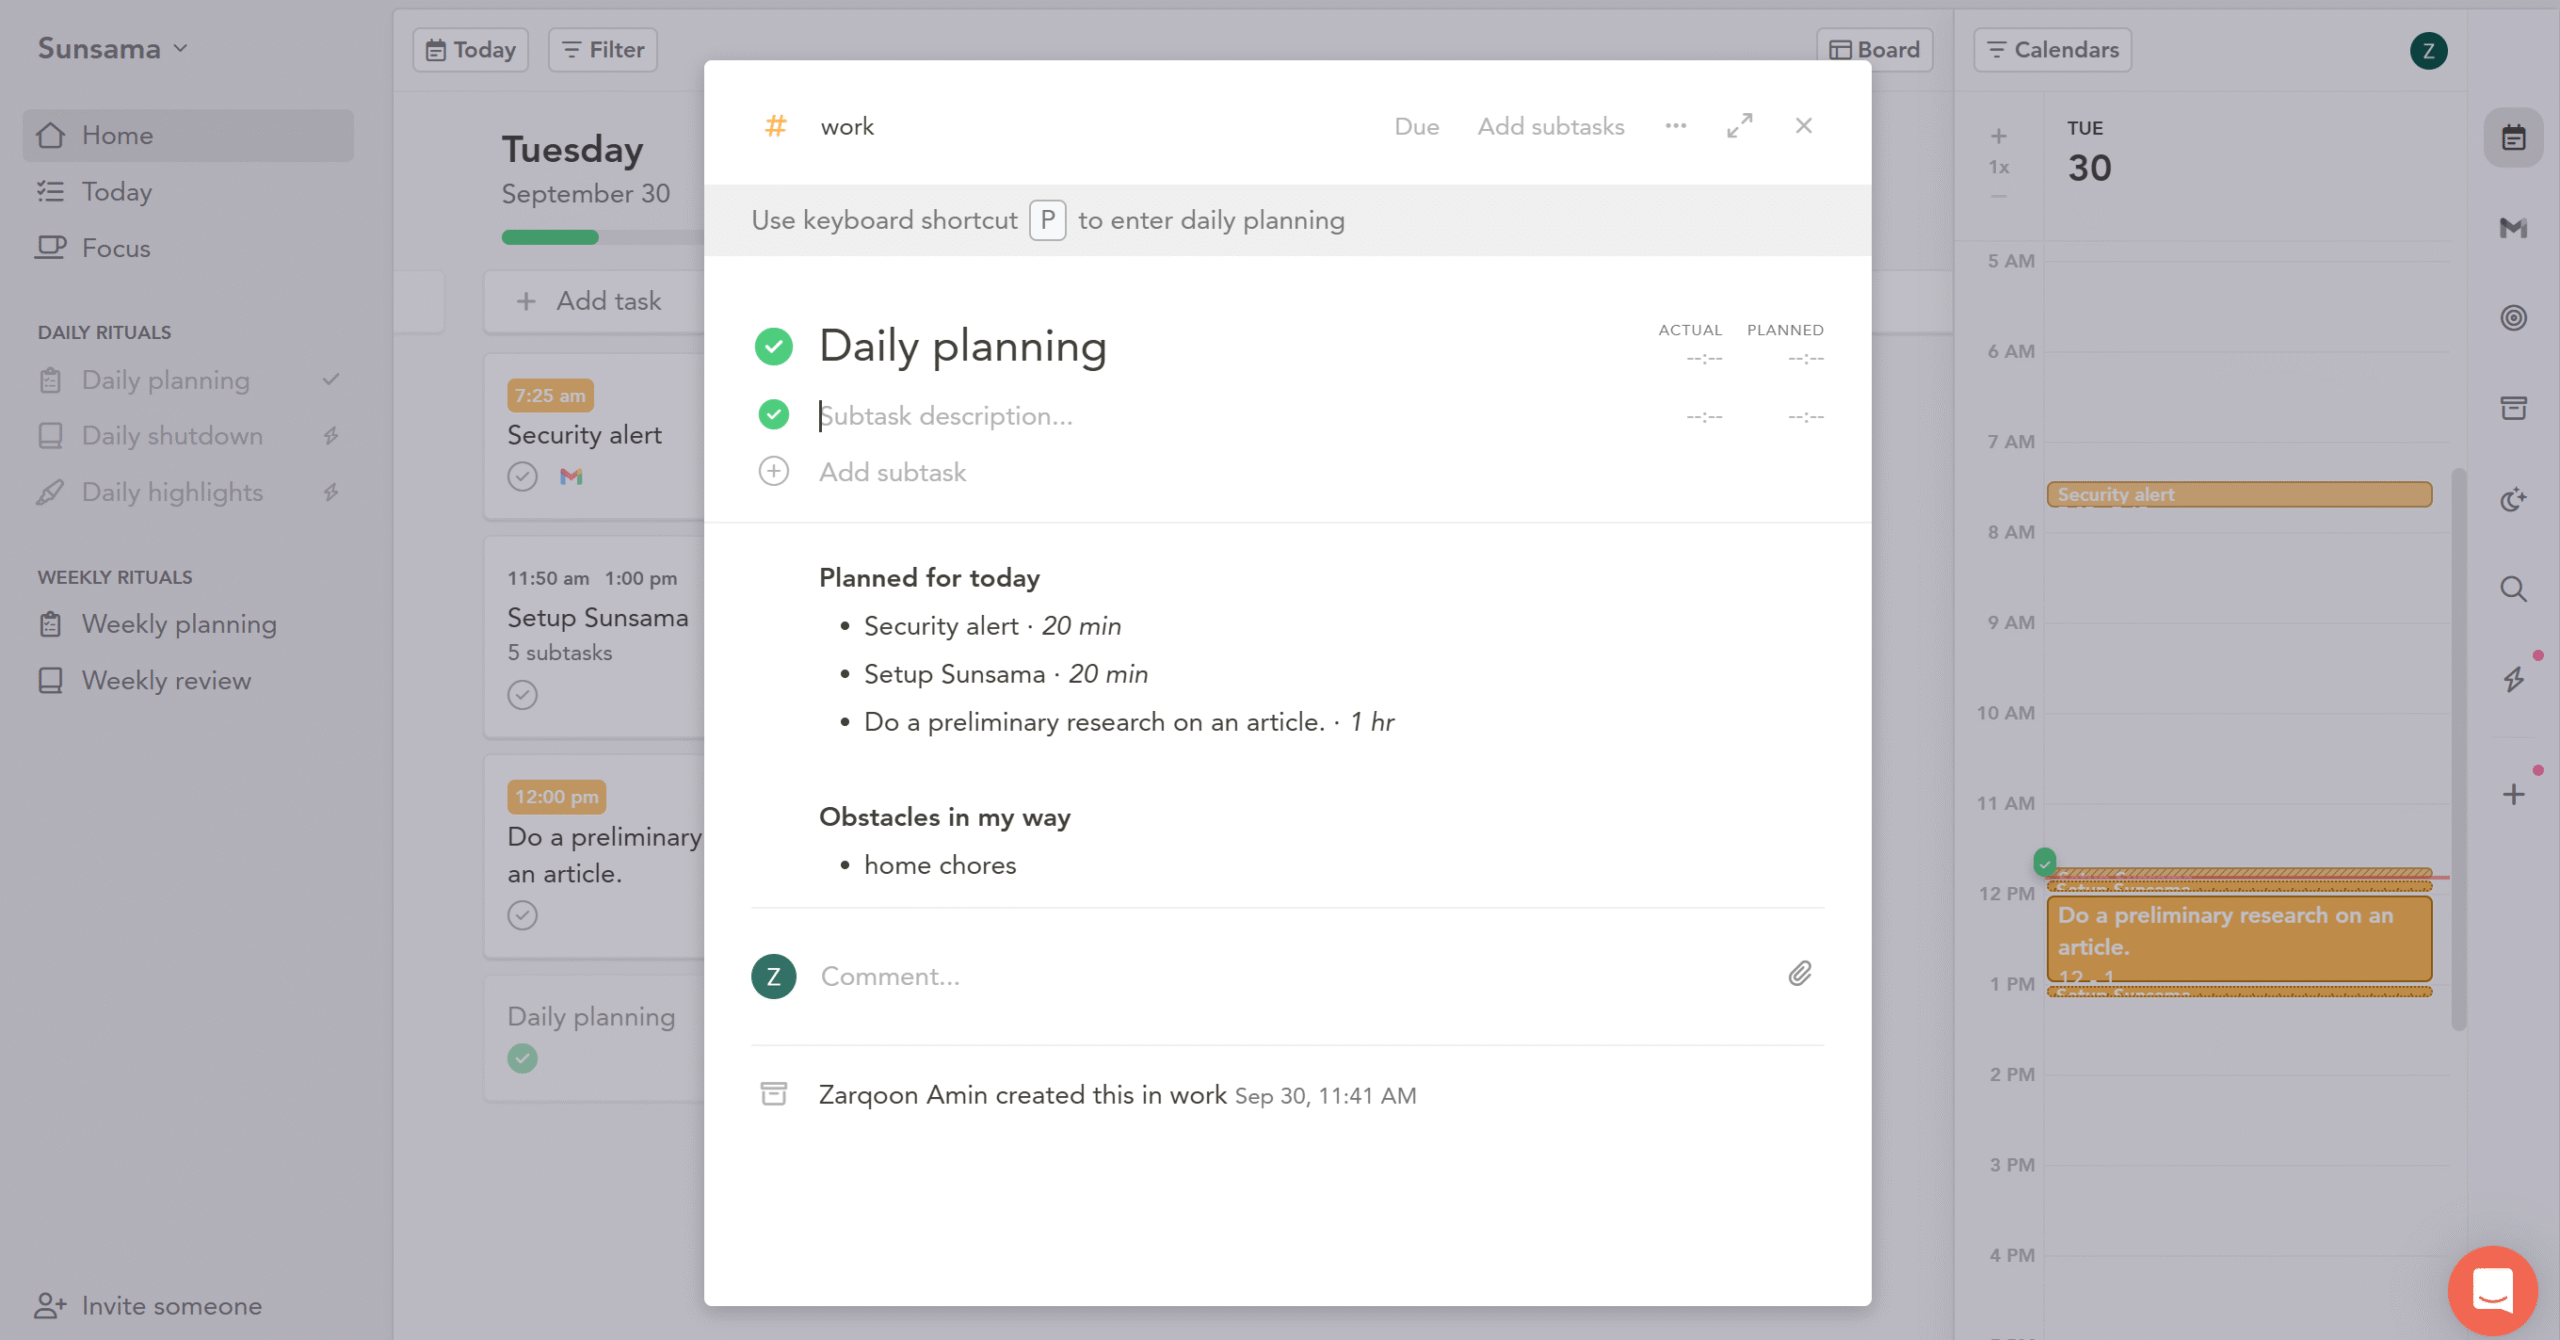Viewport: 2560px width, 1340px height.
Task: Open the objectives target icon
Action: click(2514, 318)
